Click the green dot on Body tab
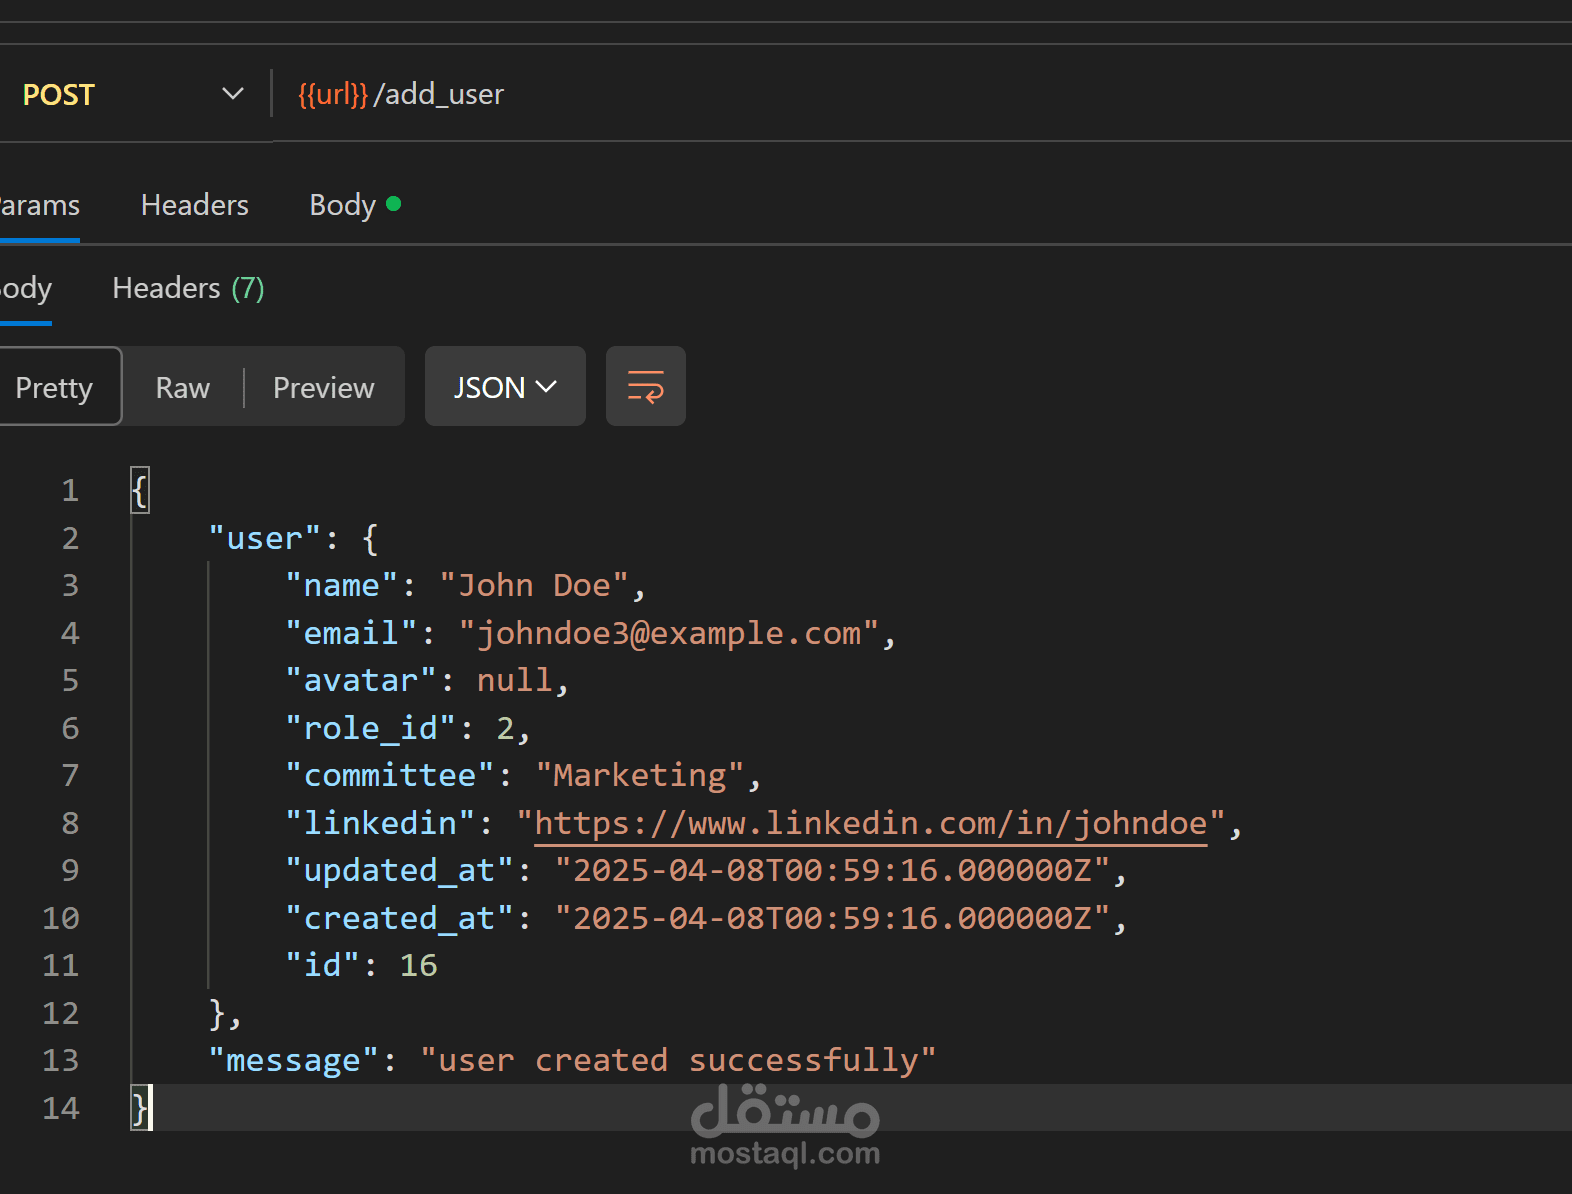The image size is (1572, 1194). (x=394, y=204)
